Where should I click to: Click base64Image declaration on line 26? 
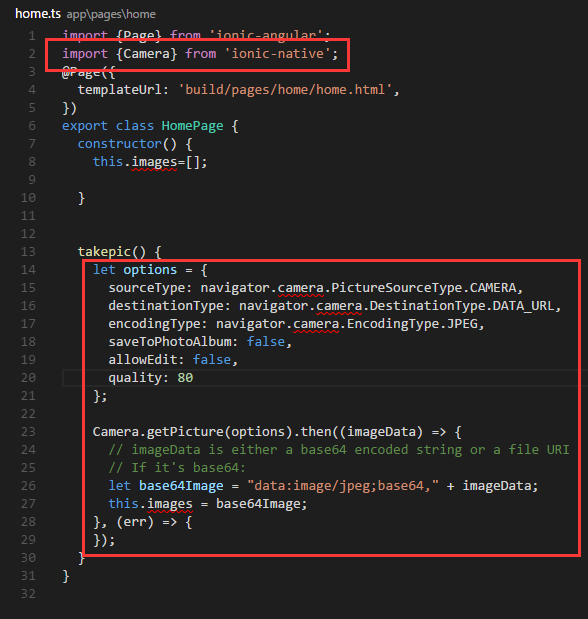[181, 486]
